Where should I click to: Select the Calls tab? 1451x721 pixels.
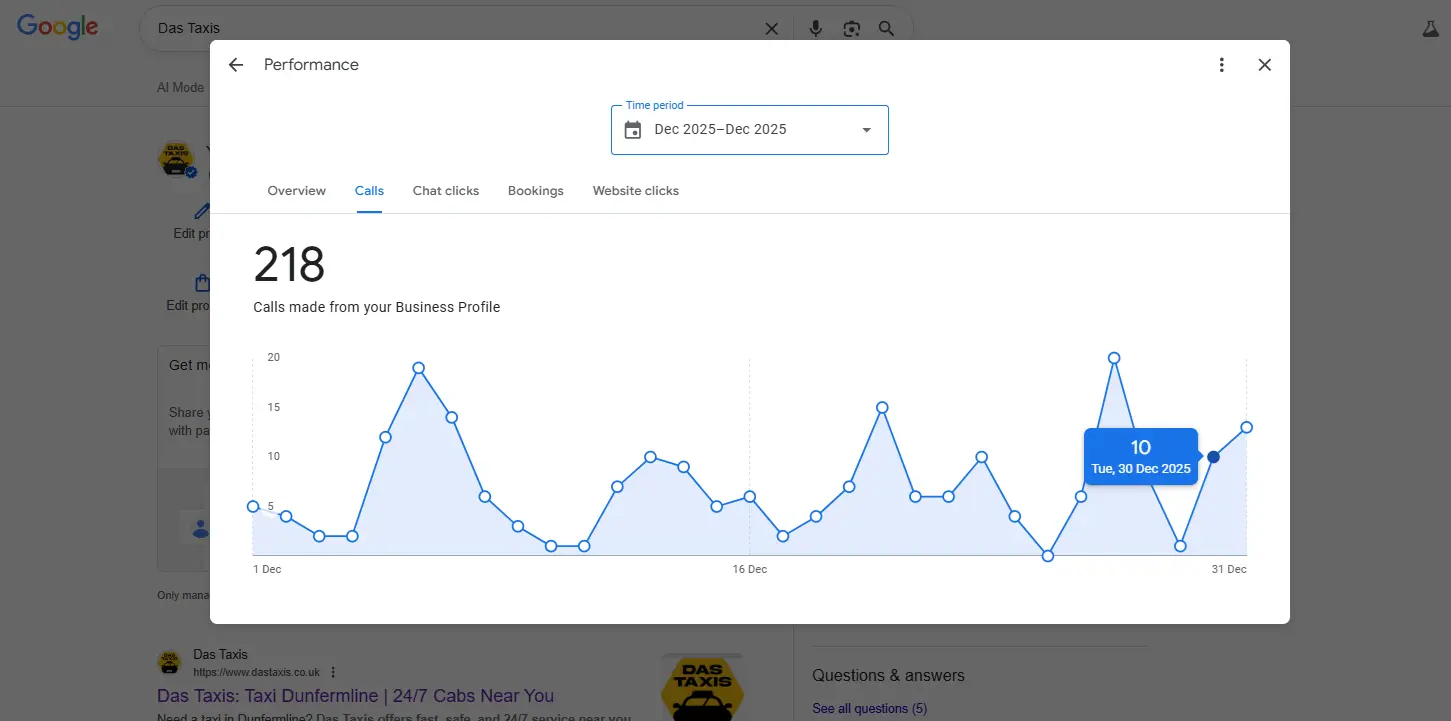click(369, 191)
